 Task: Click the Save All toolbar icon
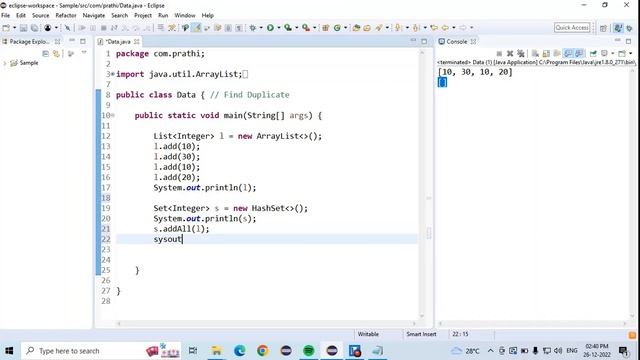tap(35, 28)
